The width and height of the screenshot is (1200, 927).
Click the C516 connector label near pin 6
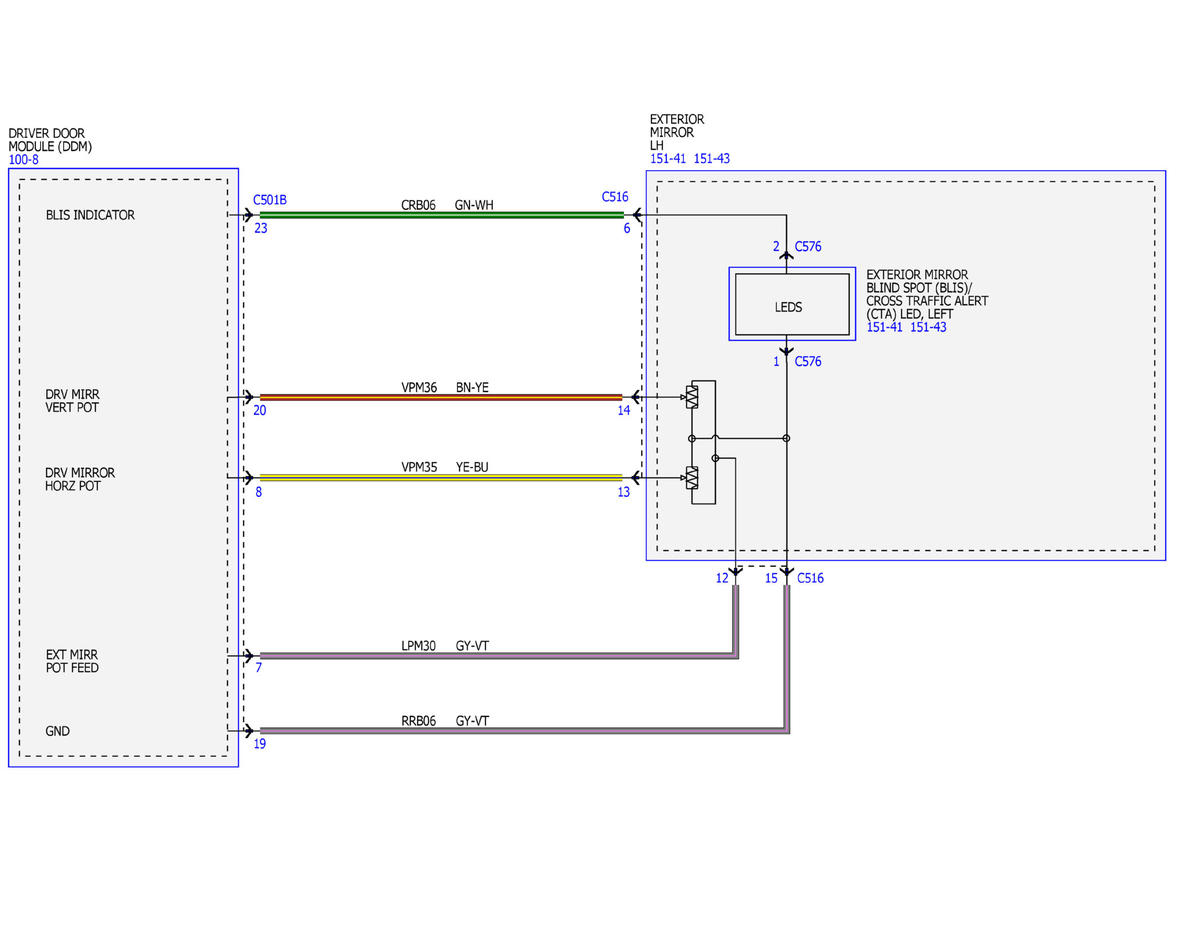pos(615,197)
